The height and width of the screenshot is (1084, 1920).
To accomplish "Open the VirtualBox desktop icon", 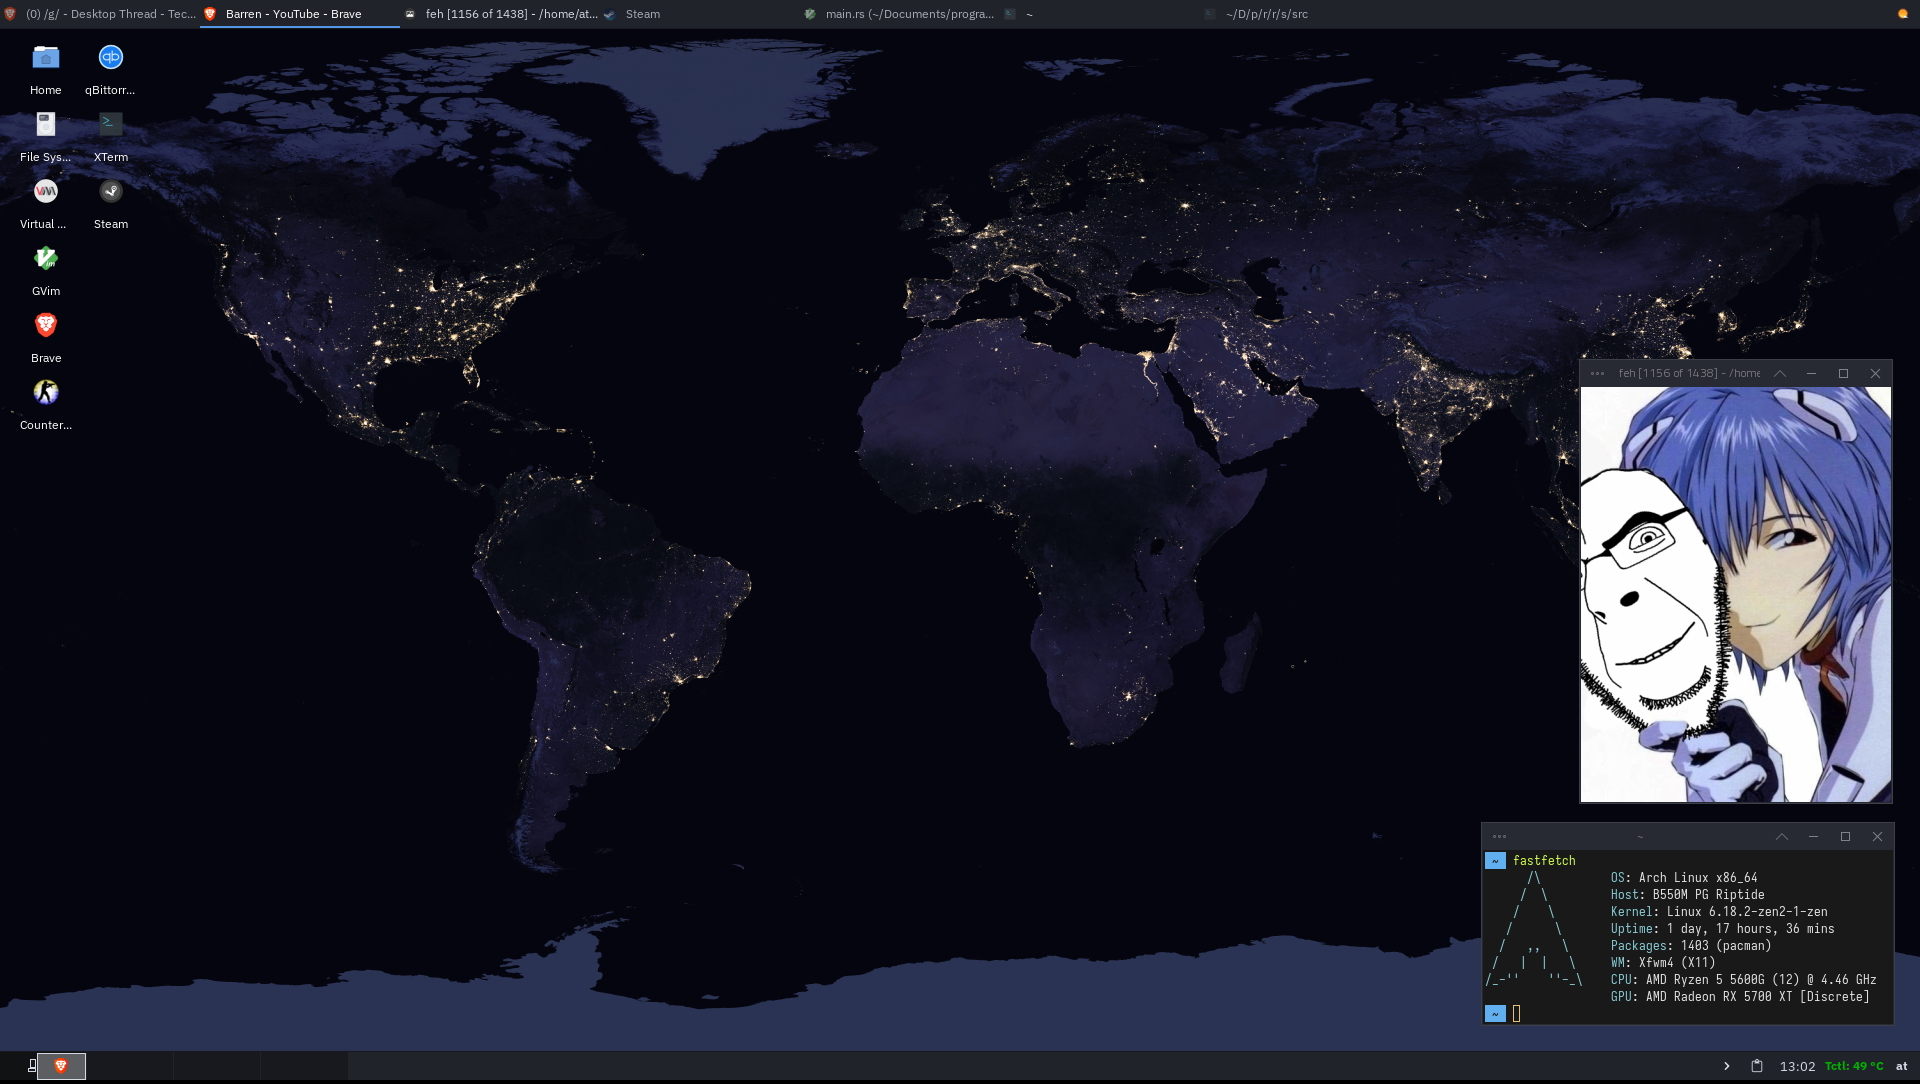I will tap(45, 192).
